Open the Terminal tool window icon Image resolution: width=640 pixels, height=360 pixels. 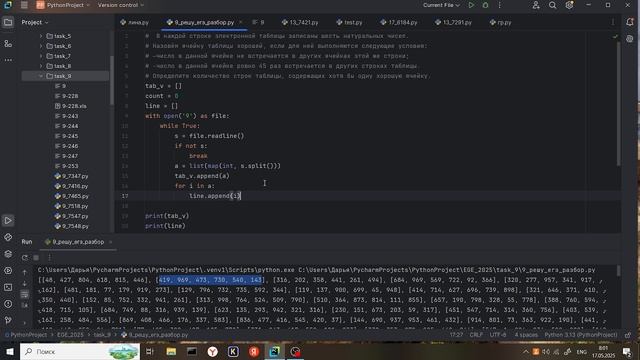coord(8,287)
